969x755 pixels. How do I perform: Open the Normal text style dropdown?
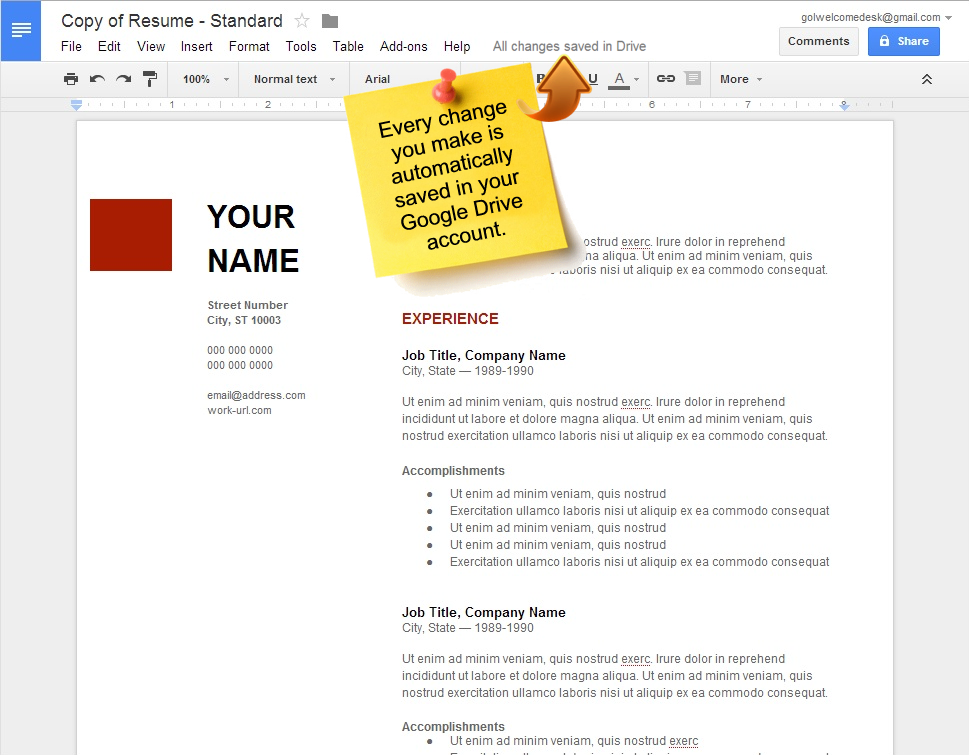pyautogui.click(x=293, y=79)
